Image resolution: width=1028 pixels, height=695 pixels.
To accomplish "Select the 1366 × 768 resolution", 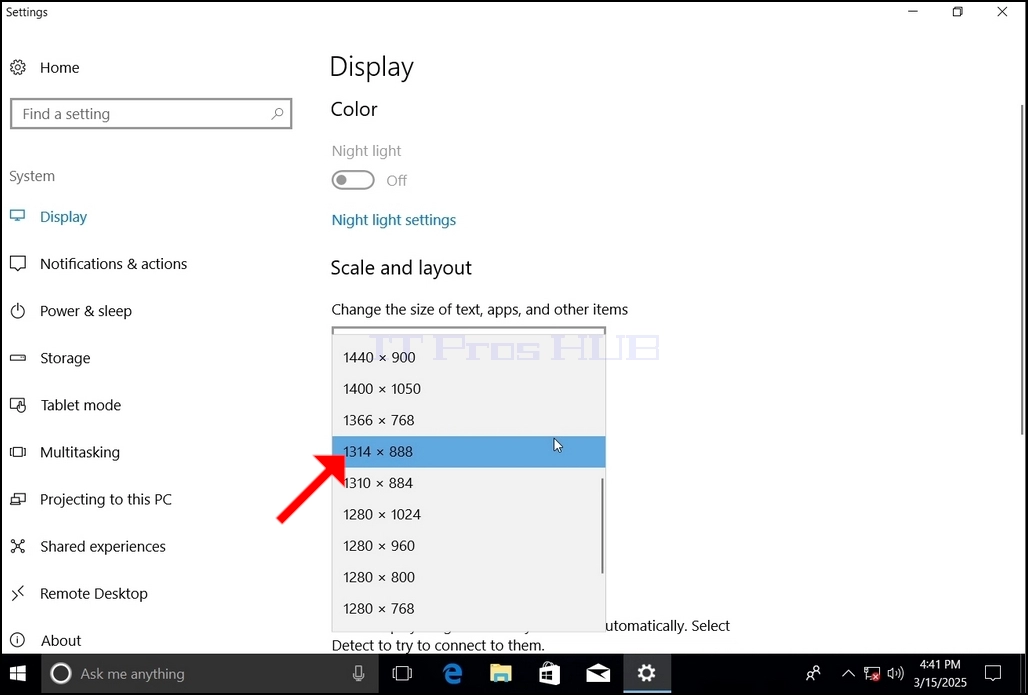I will 469,420.
